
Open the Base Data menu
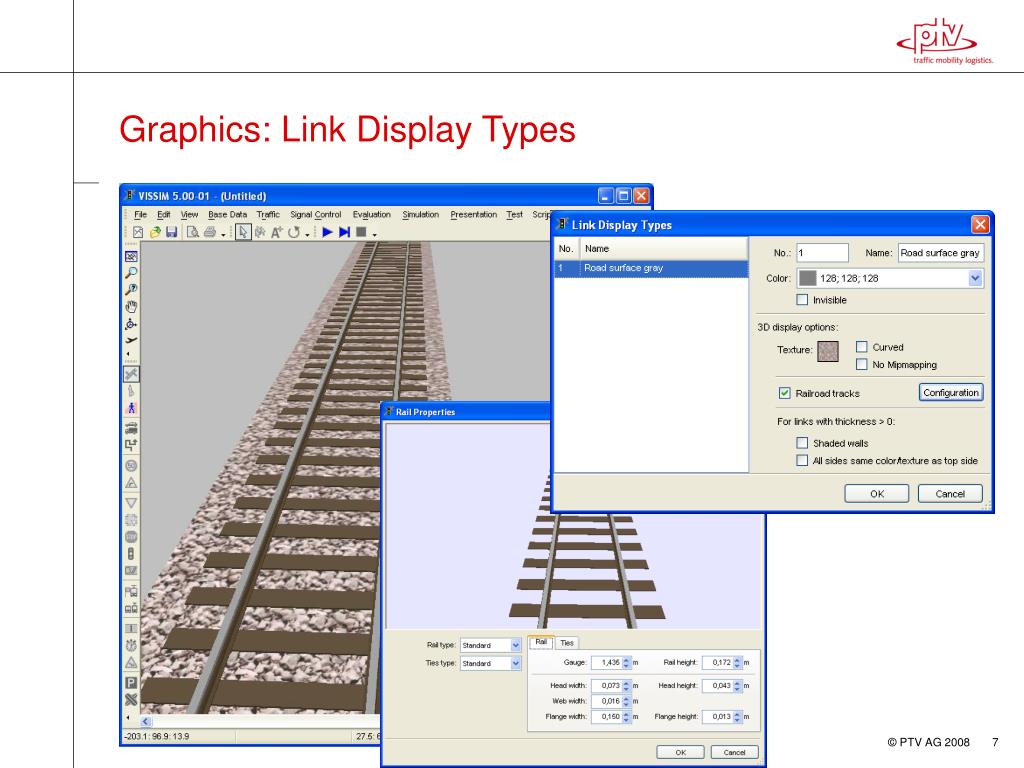click(227, 214)
